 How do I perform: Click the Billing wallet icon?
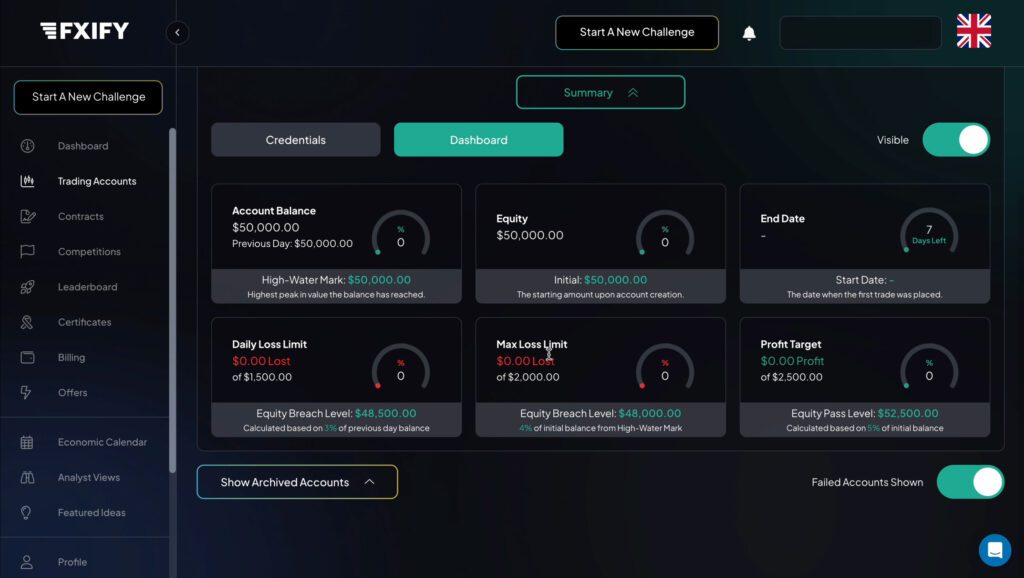(27, 357)
